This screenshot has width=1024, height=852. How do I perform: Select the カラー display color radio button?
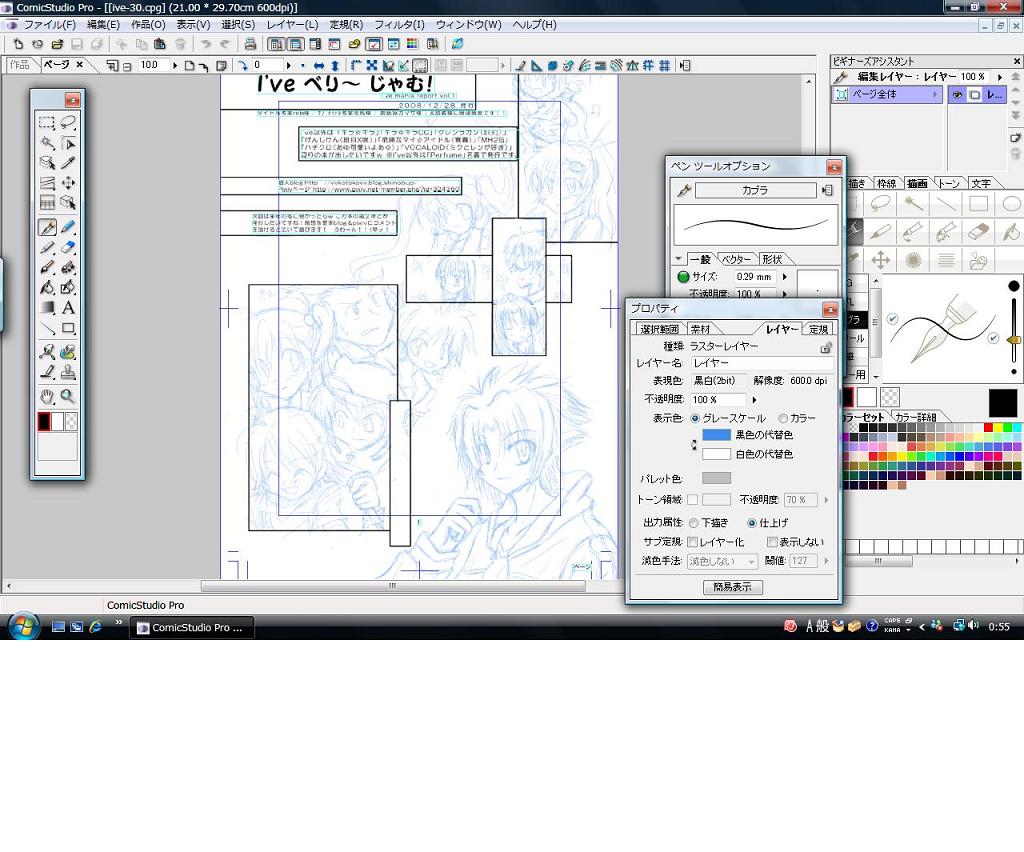point(782,418)
